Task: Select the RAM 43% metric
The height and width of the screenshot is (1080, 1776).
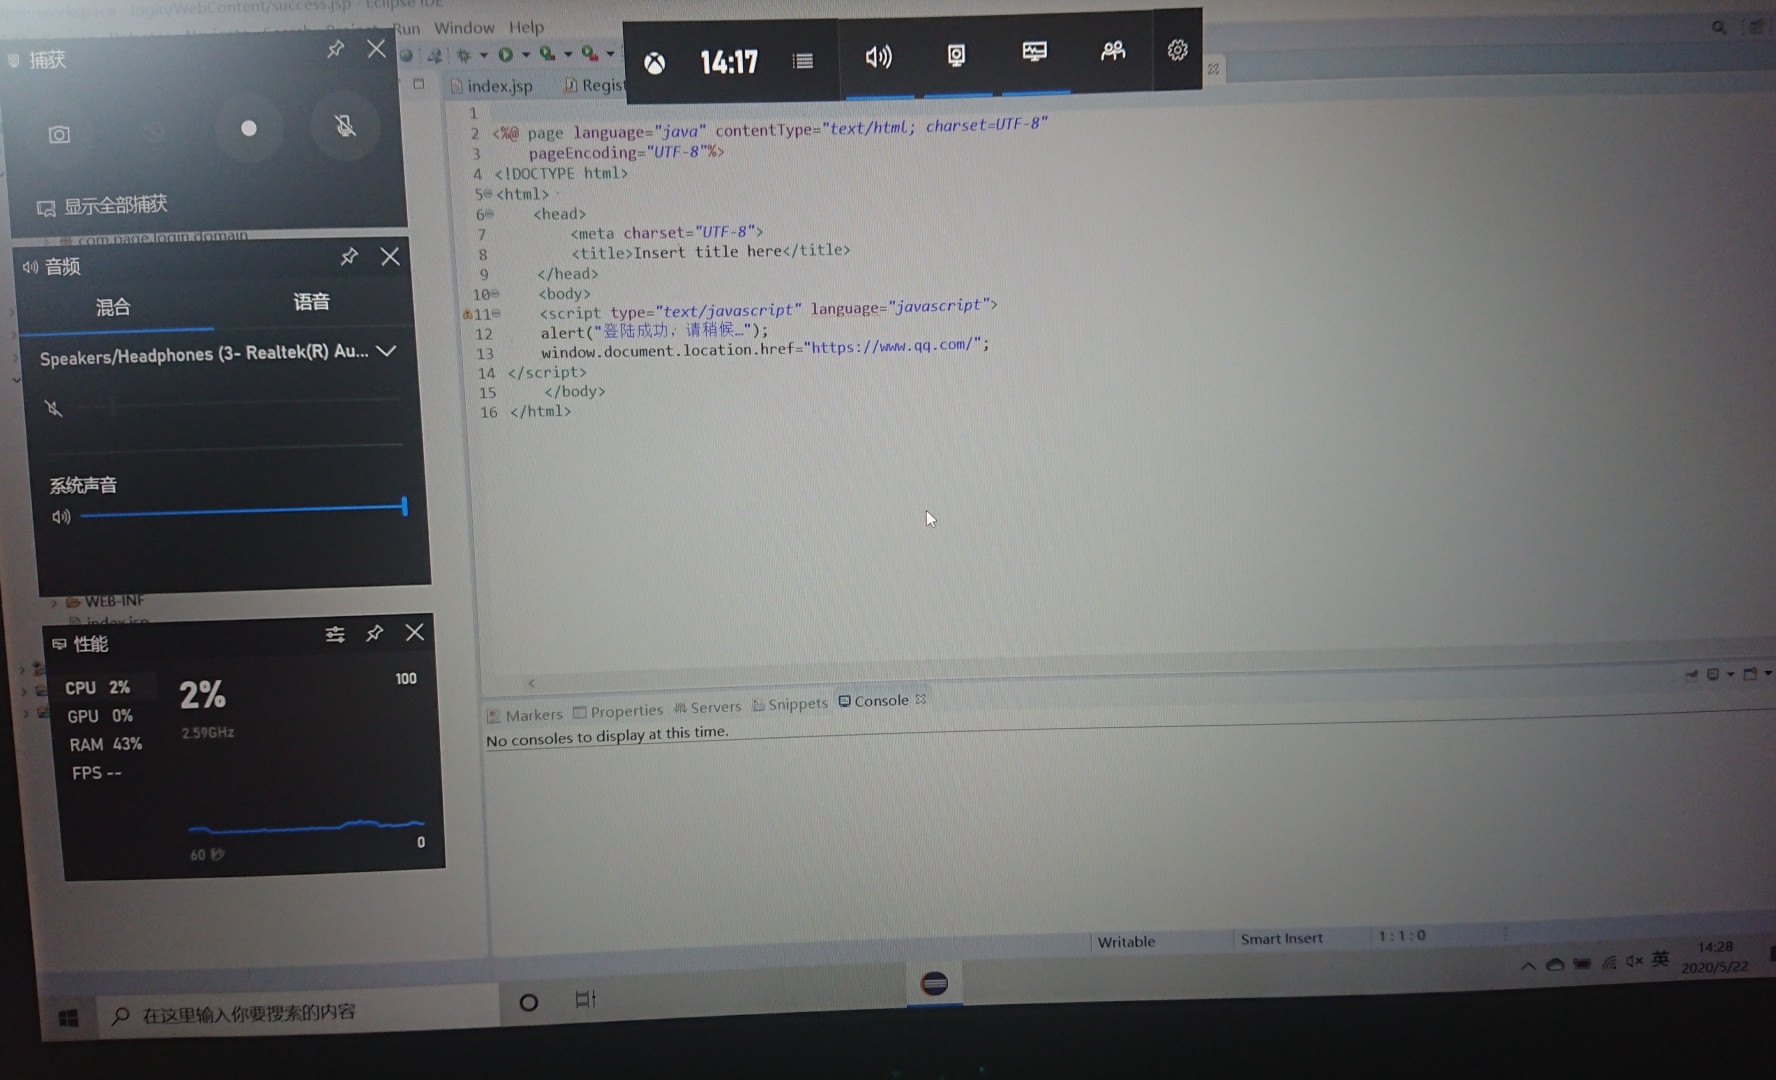Action: click(106, 745)
